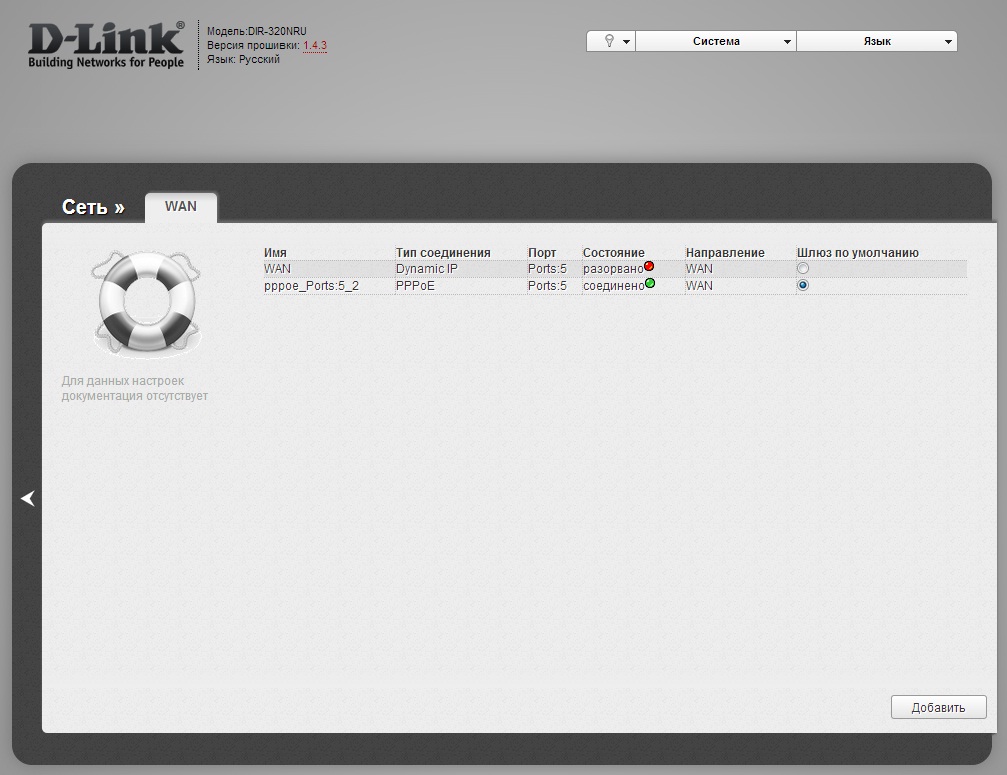Click the D-Link logo
This screenshot has width=1007, height=775.
(x=106, y=45)
